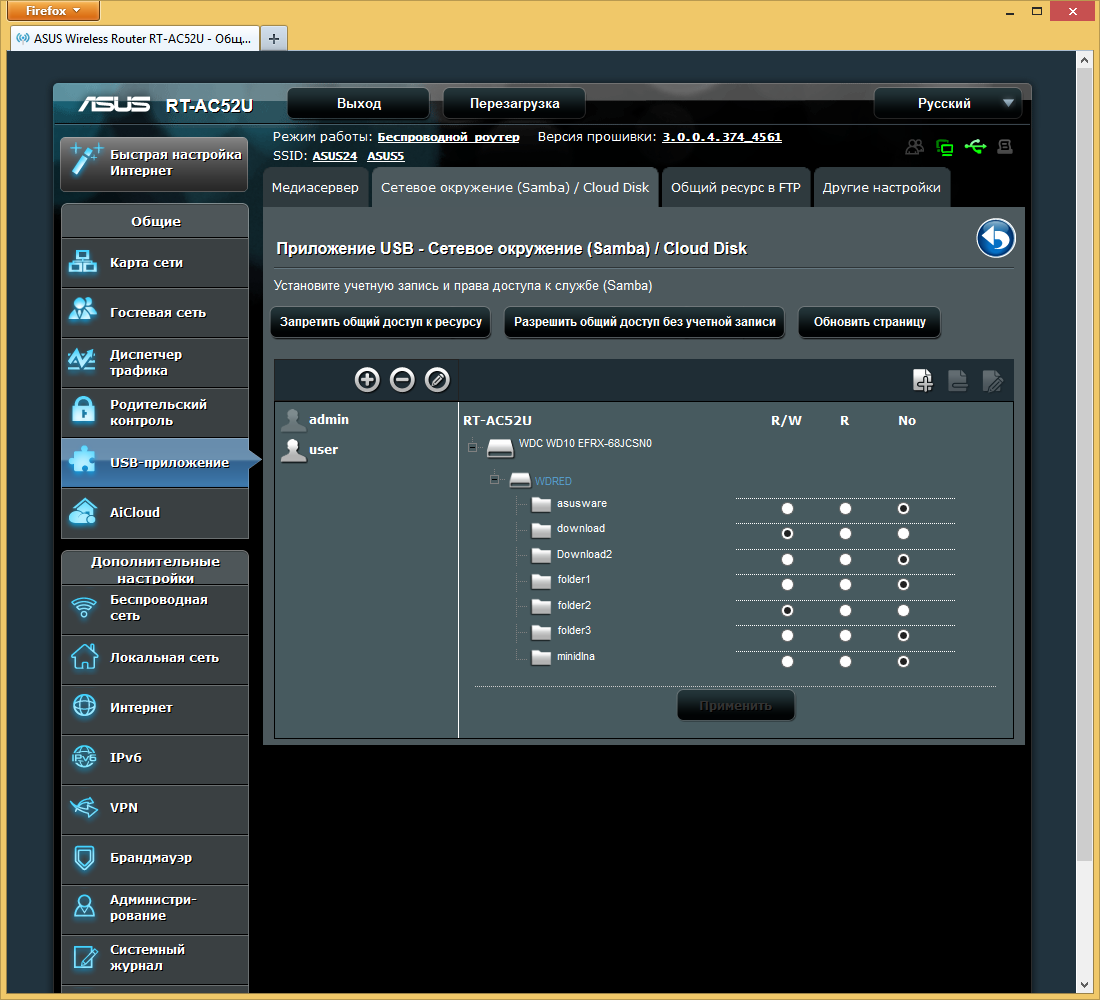Open Администрирование settings
The height and width of the screenshot is (1000, 1100).
(x=155, y=908)
